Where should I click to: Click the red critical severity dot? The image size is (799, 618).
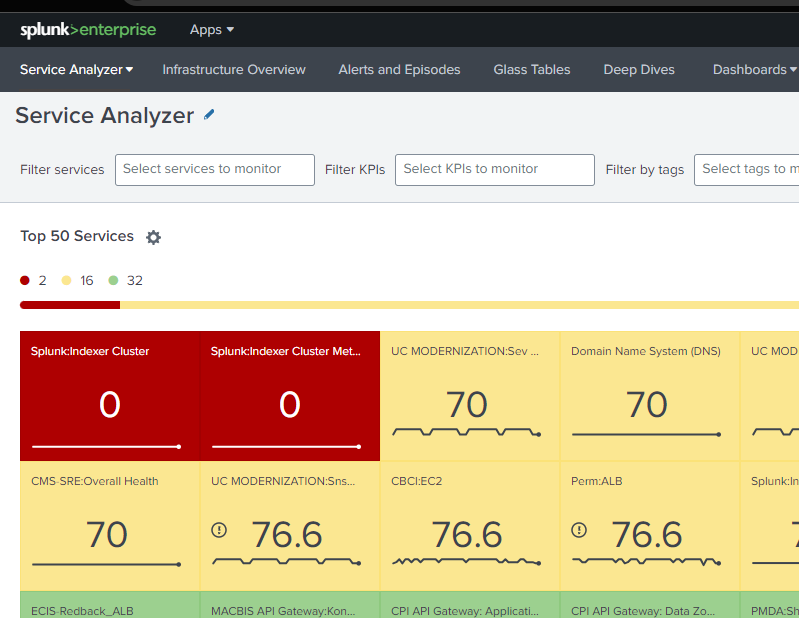pyautogui.click(x=24, y=280)
